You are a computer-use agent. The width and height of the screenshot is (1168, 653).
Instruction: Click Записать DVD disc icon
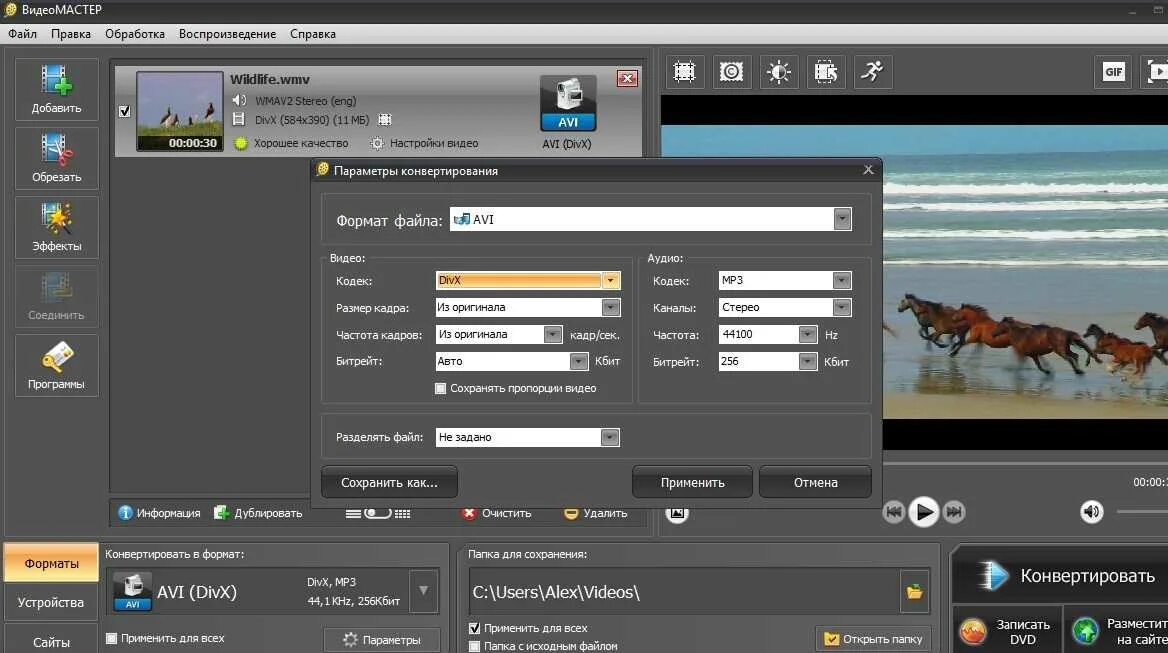point(972,631)
